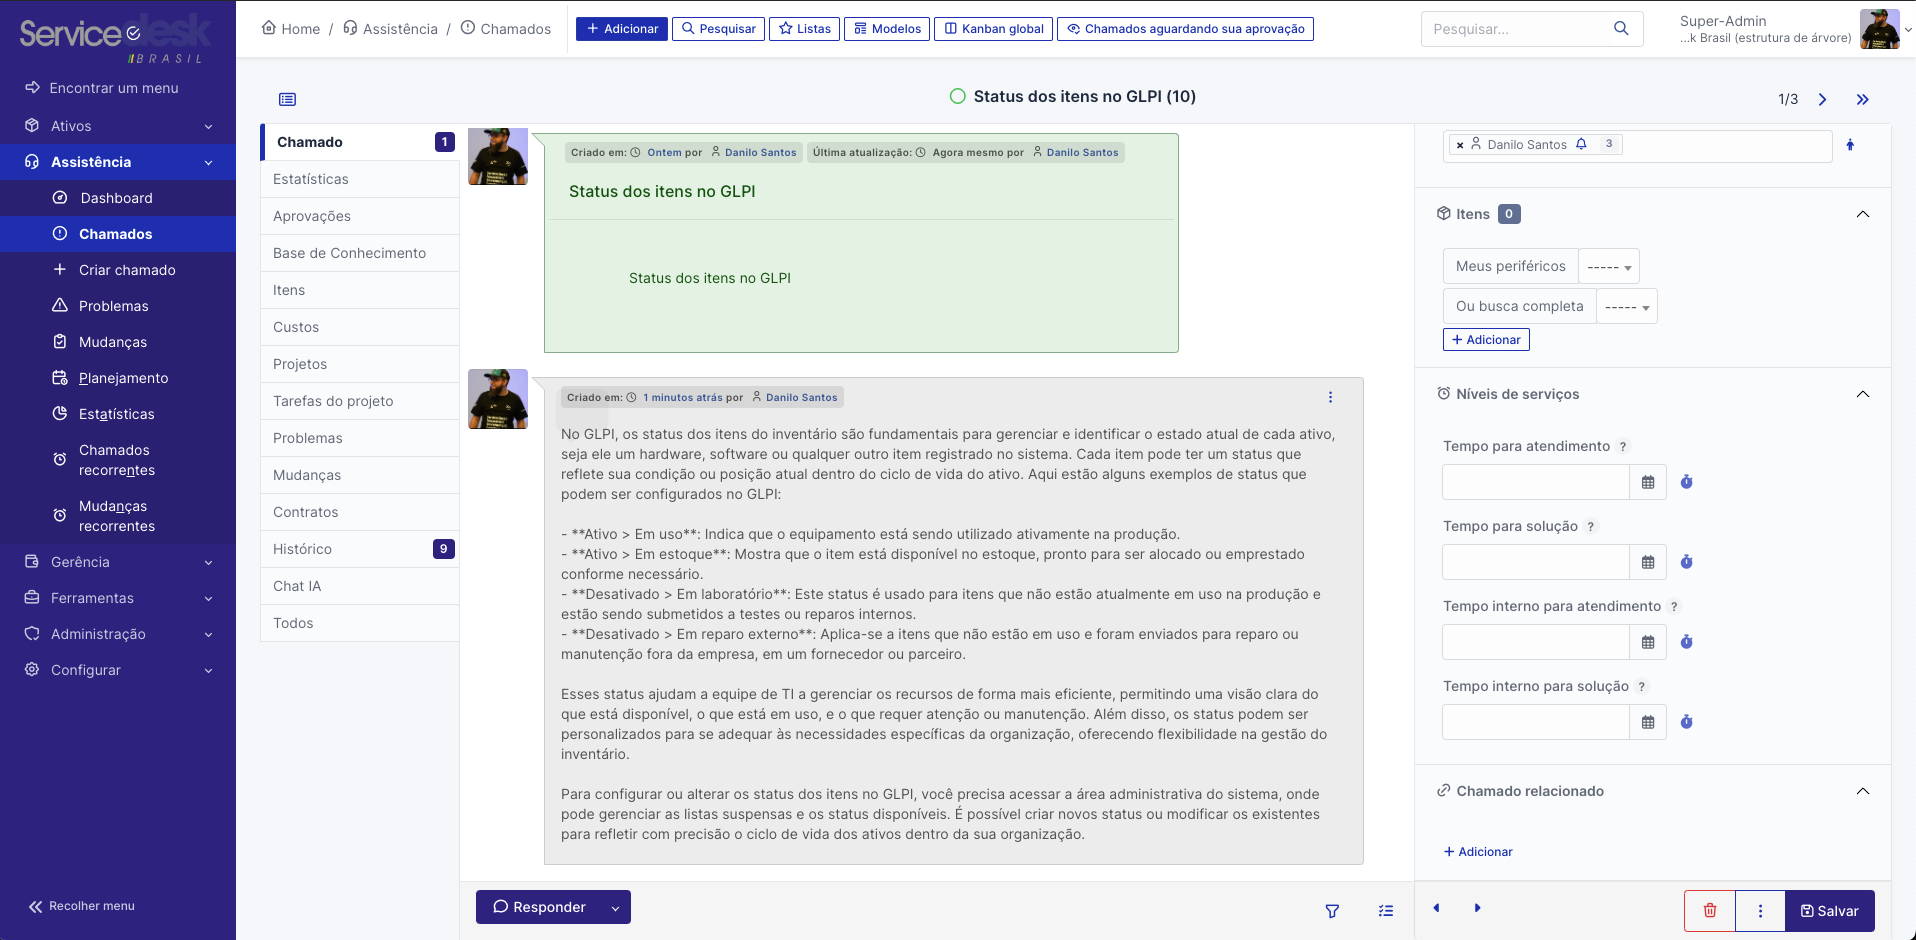
Task: Assign OLA for Tempo interno para solução
Action: [1686, 722]
